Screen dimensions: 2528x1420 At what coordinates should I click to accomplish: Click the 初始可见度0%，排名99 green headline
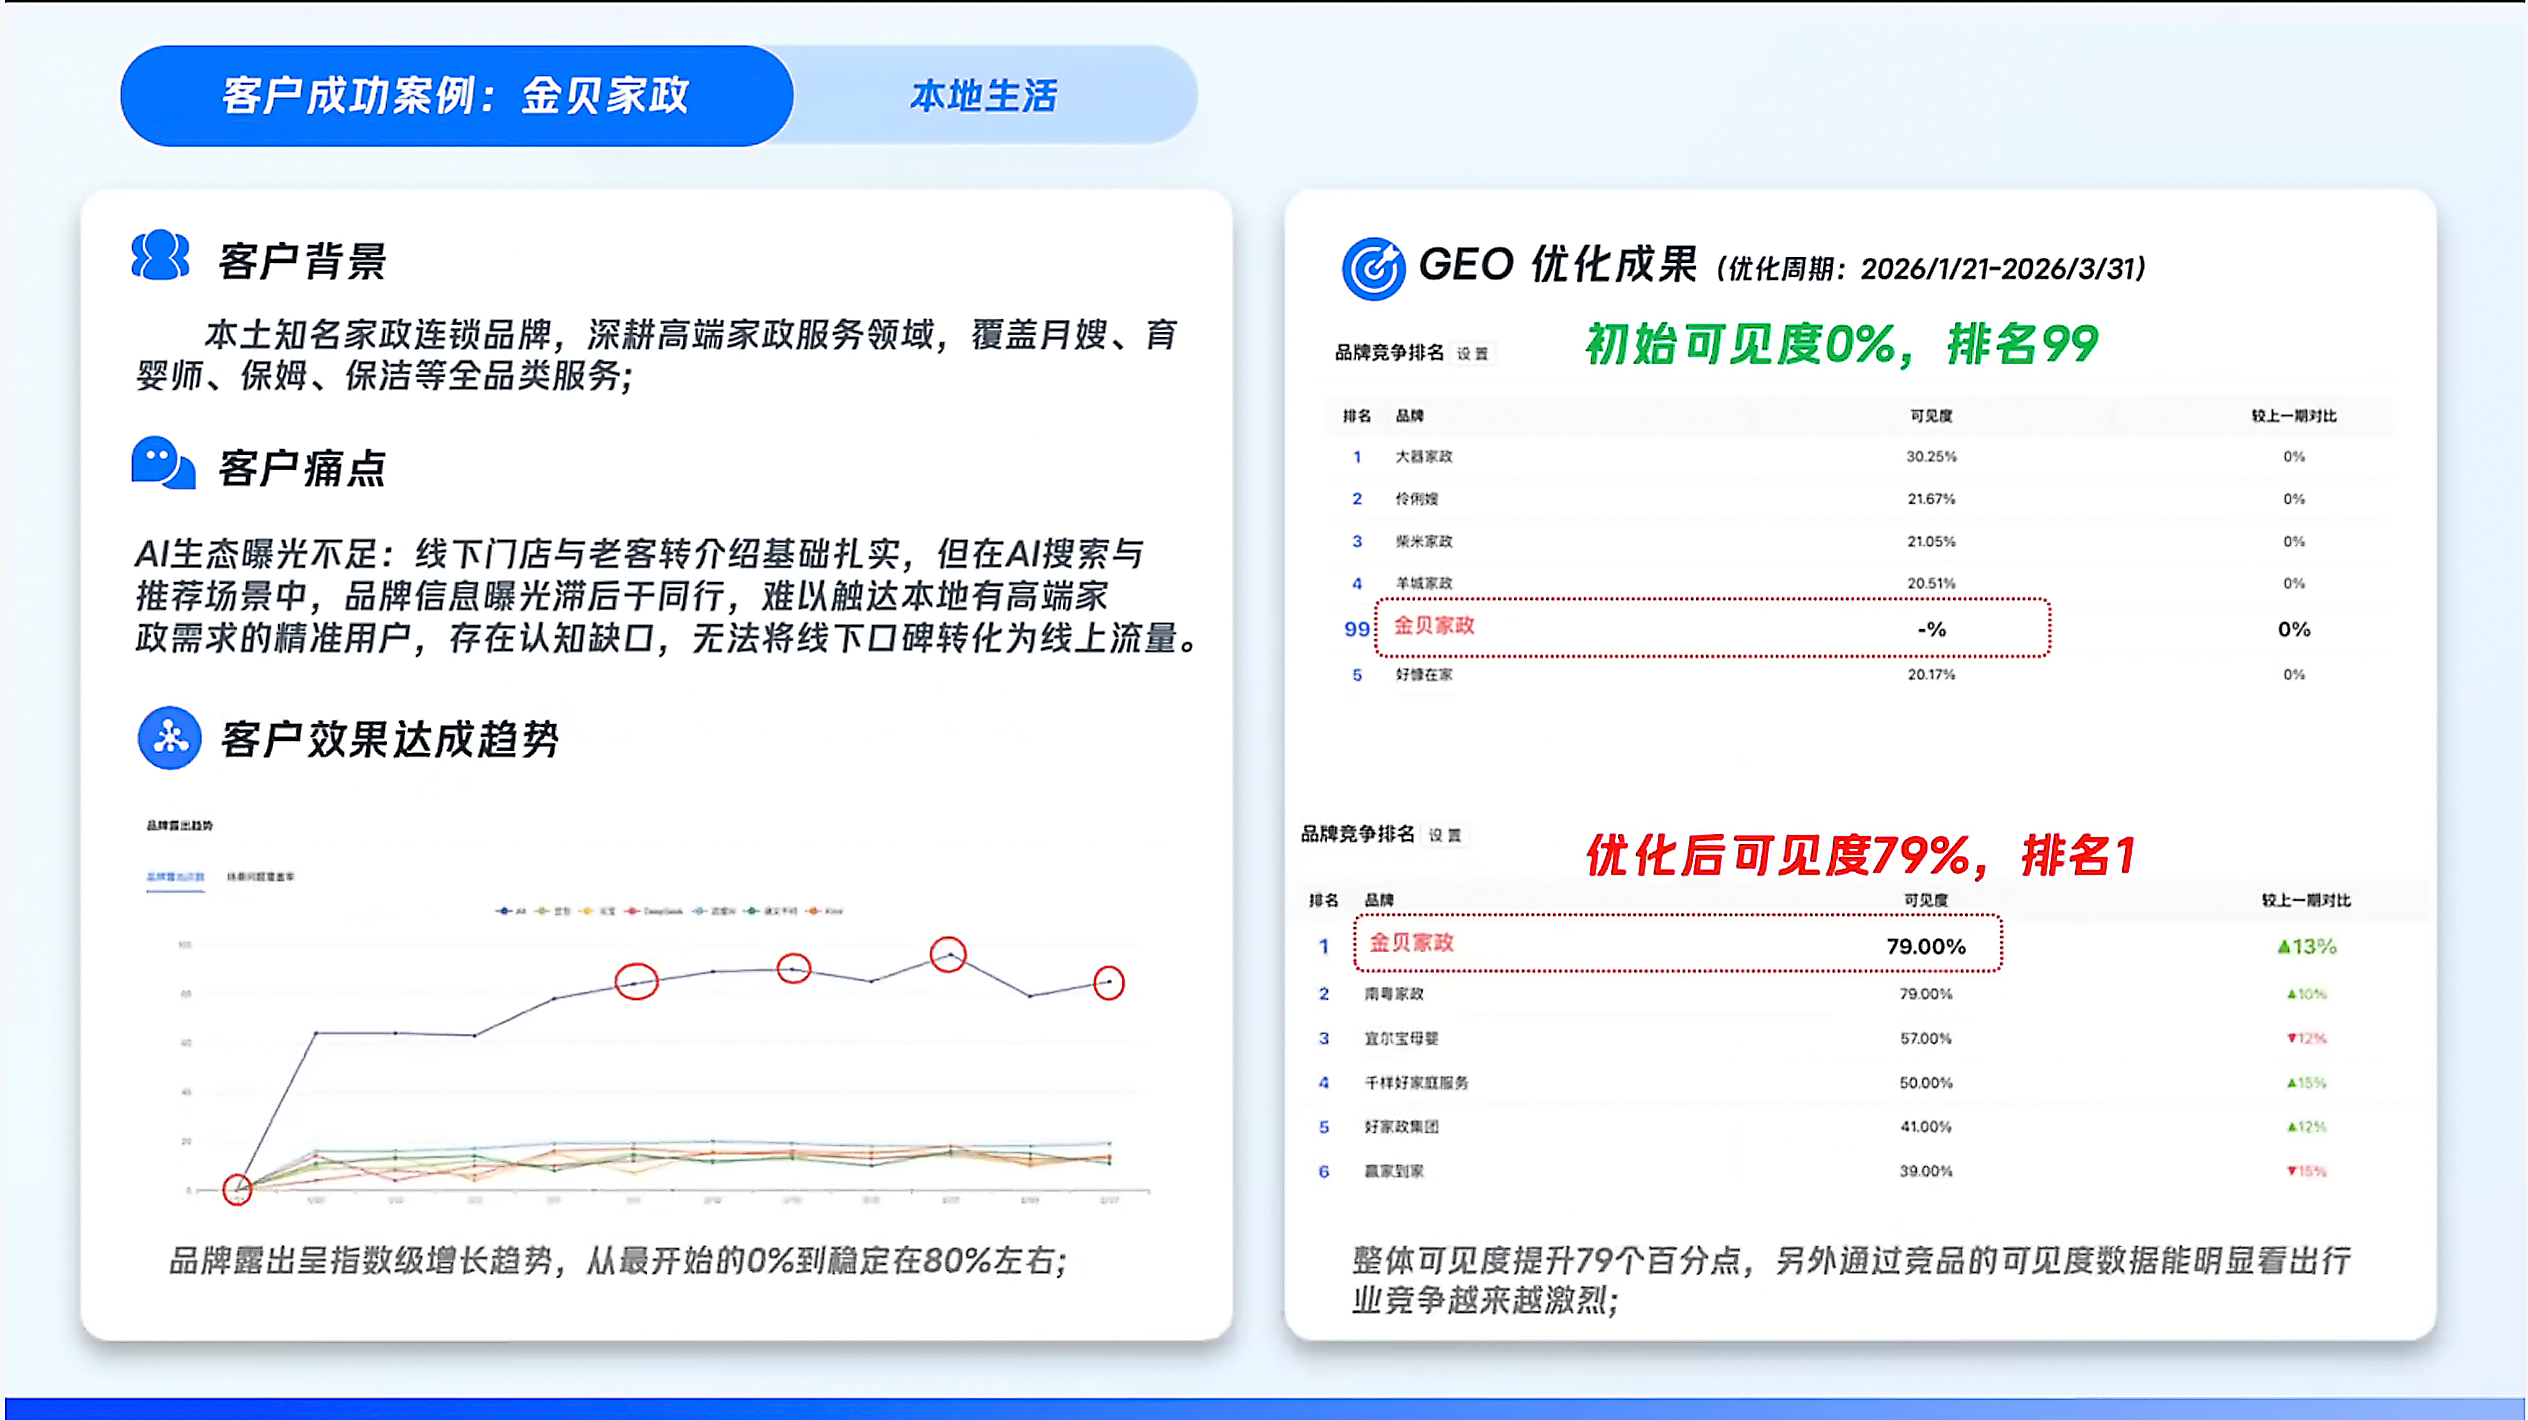(1841, 345)
